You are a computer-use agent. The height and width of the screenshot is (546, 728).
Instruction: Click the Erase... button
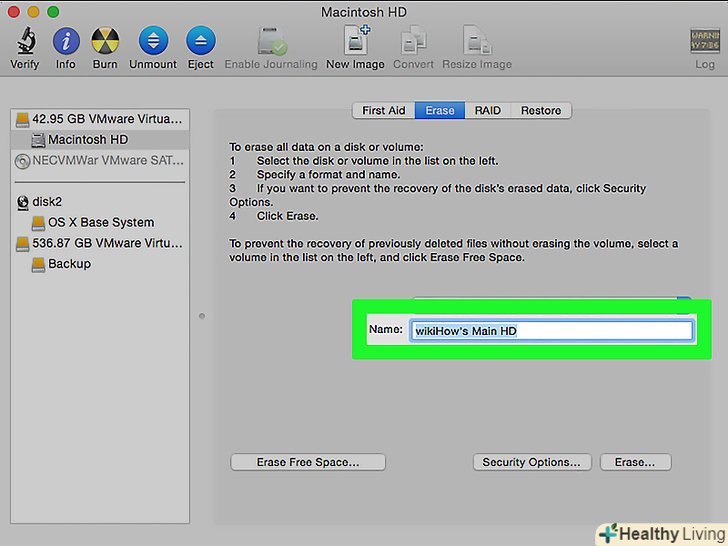pyautogui.click(x=635, y=462)
